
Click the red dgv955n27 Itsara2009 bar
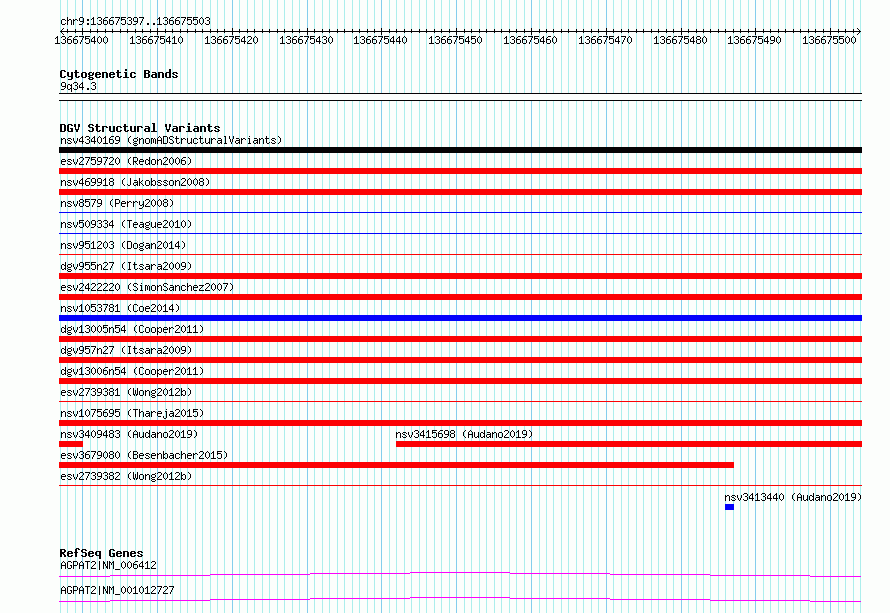pyautogui.click(x=460, y=276)
